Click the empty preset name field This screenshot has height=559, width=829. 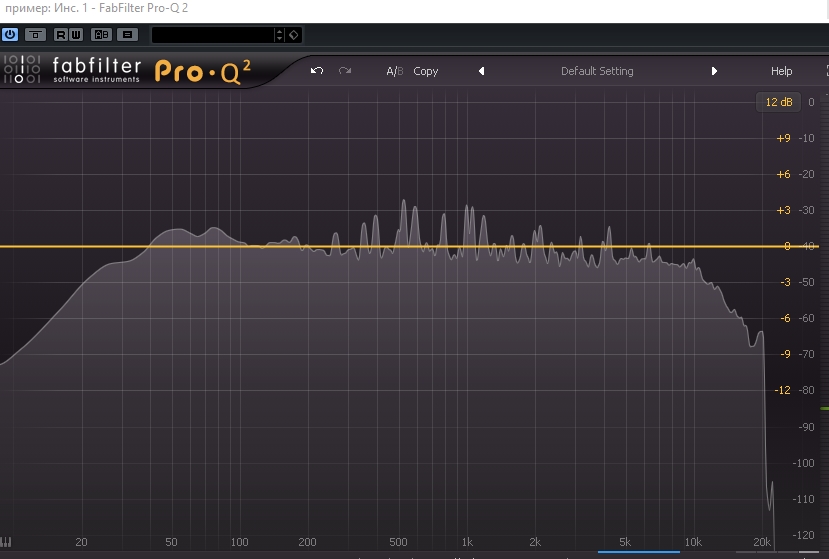213,35
